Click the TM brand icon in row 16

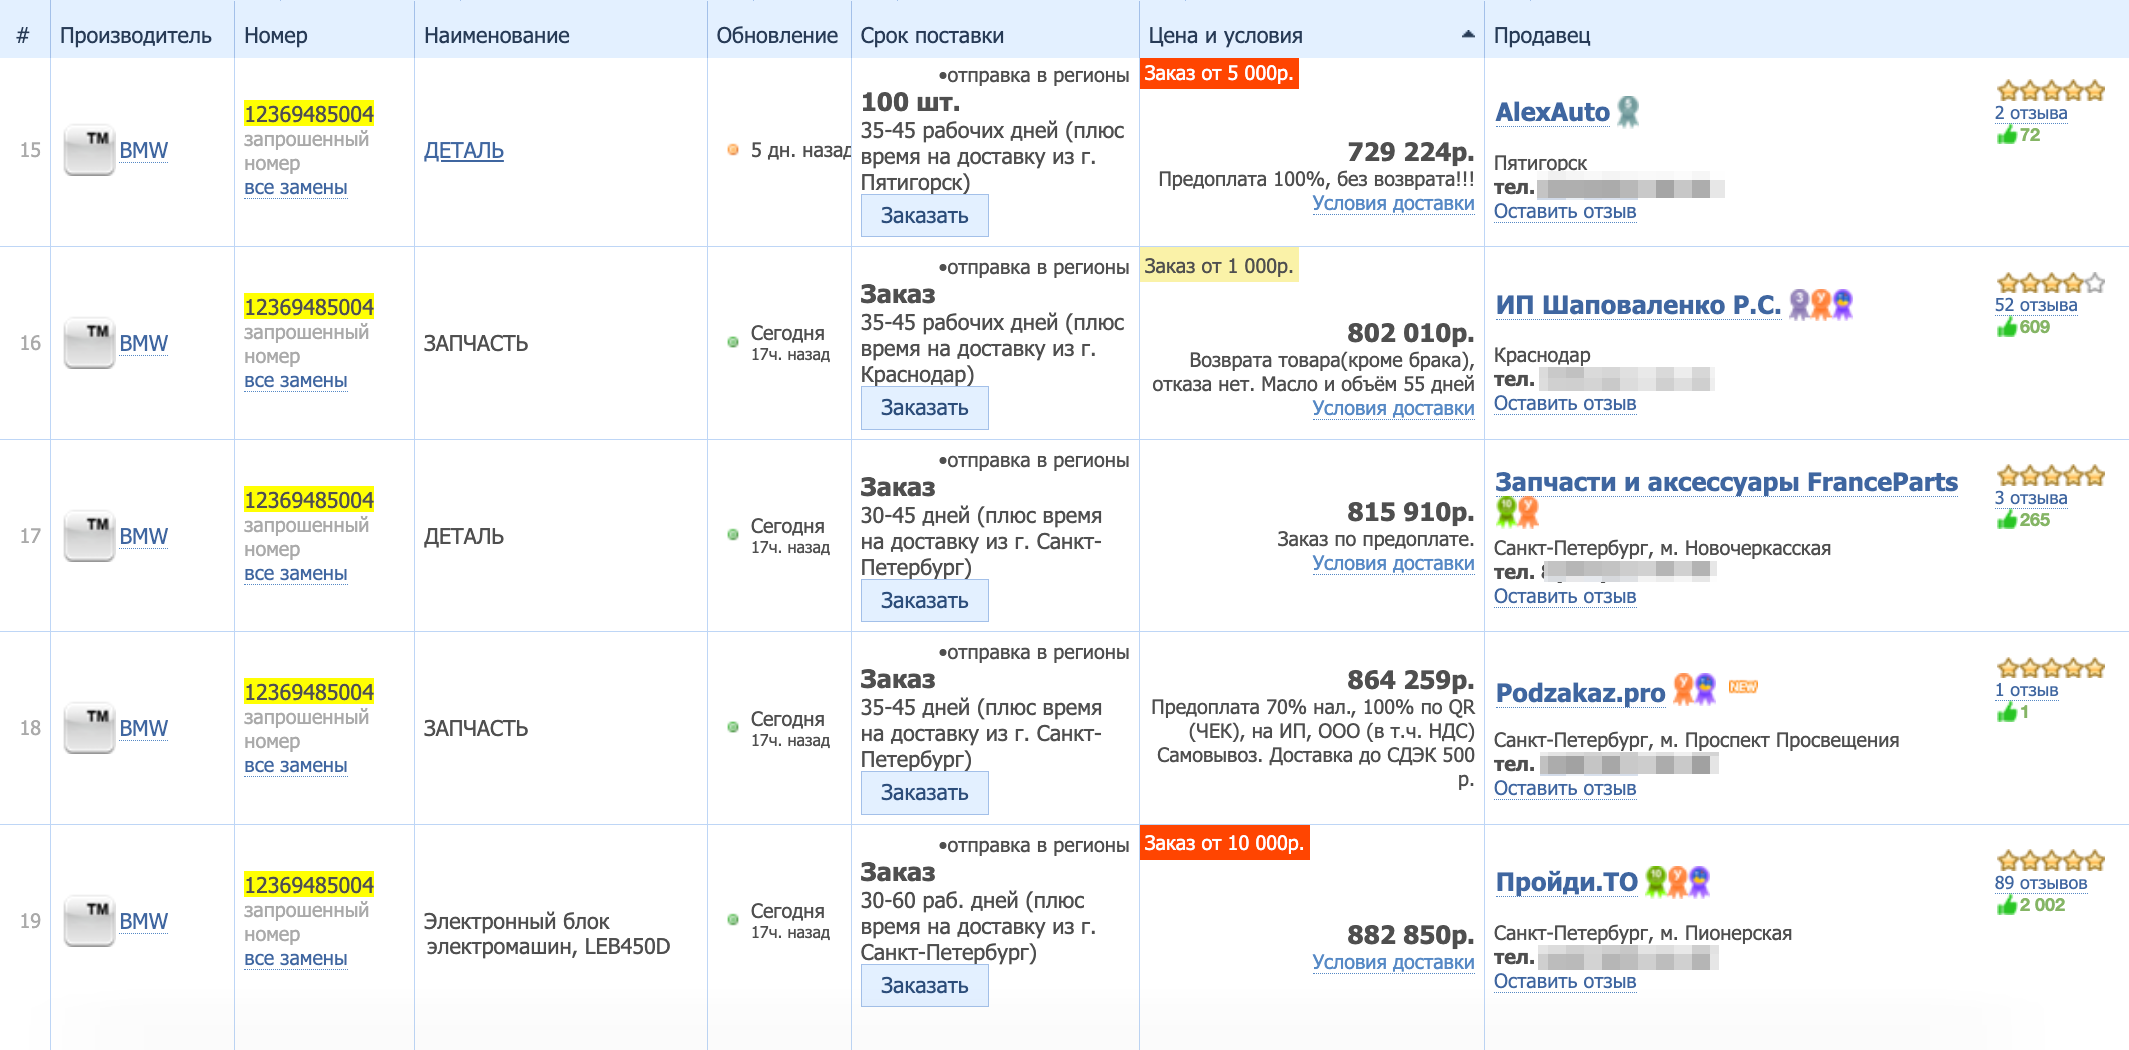[89, 344]
